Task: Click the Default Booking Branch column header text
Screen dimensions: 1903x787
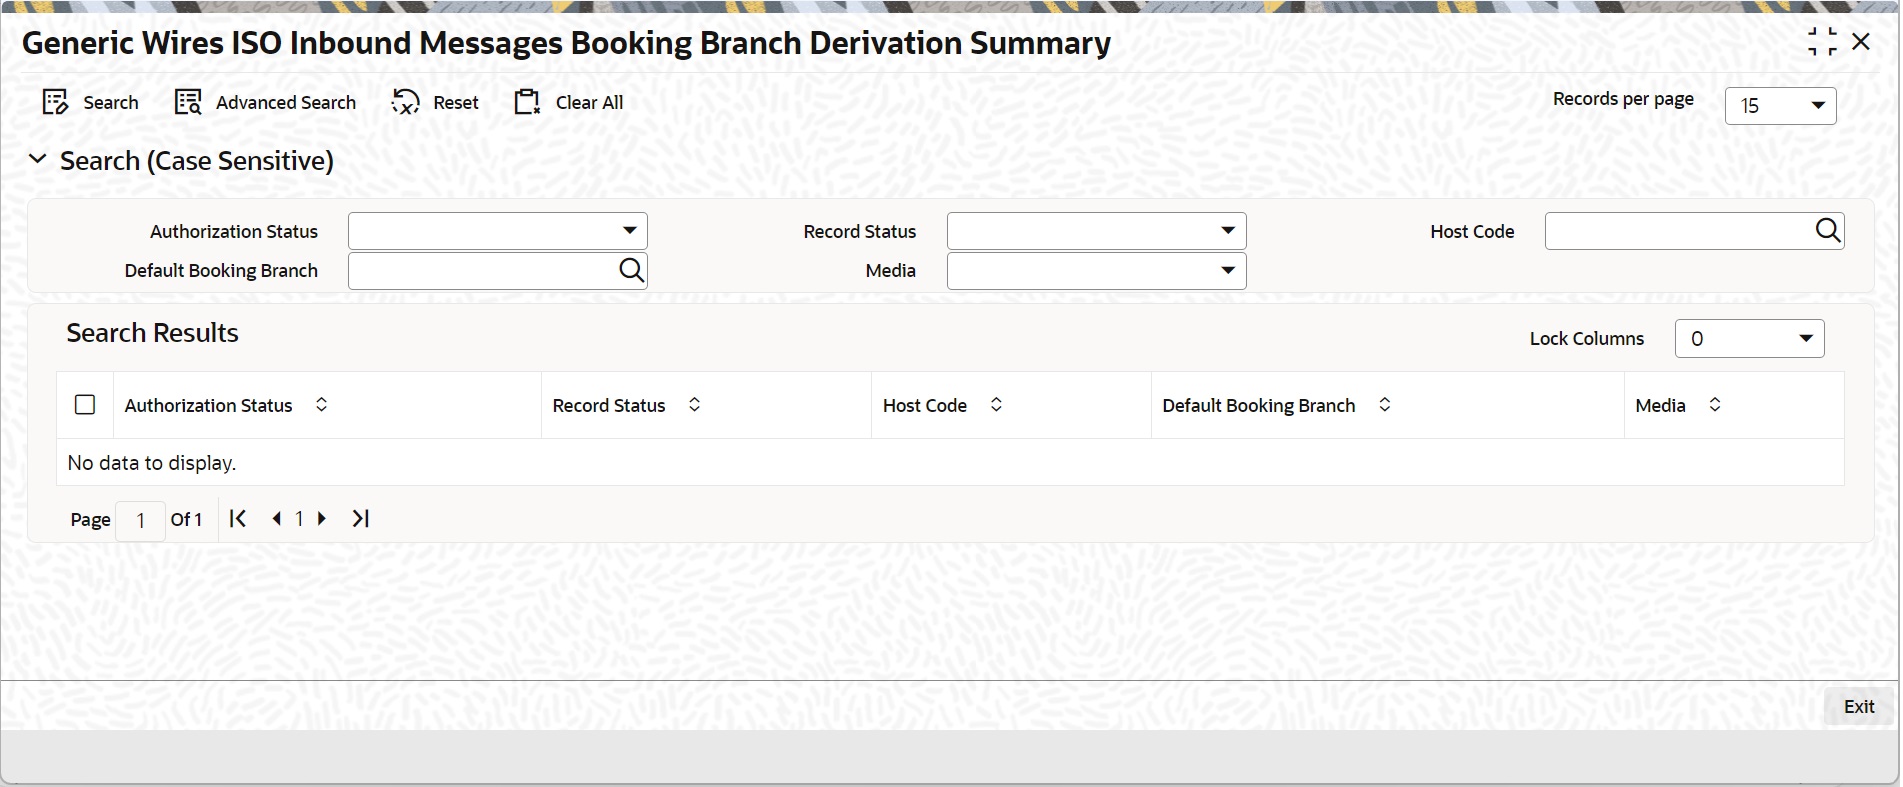Action: 1258,405
